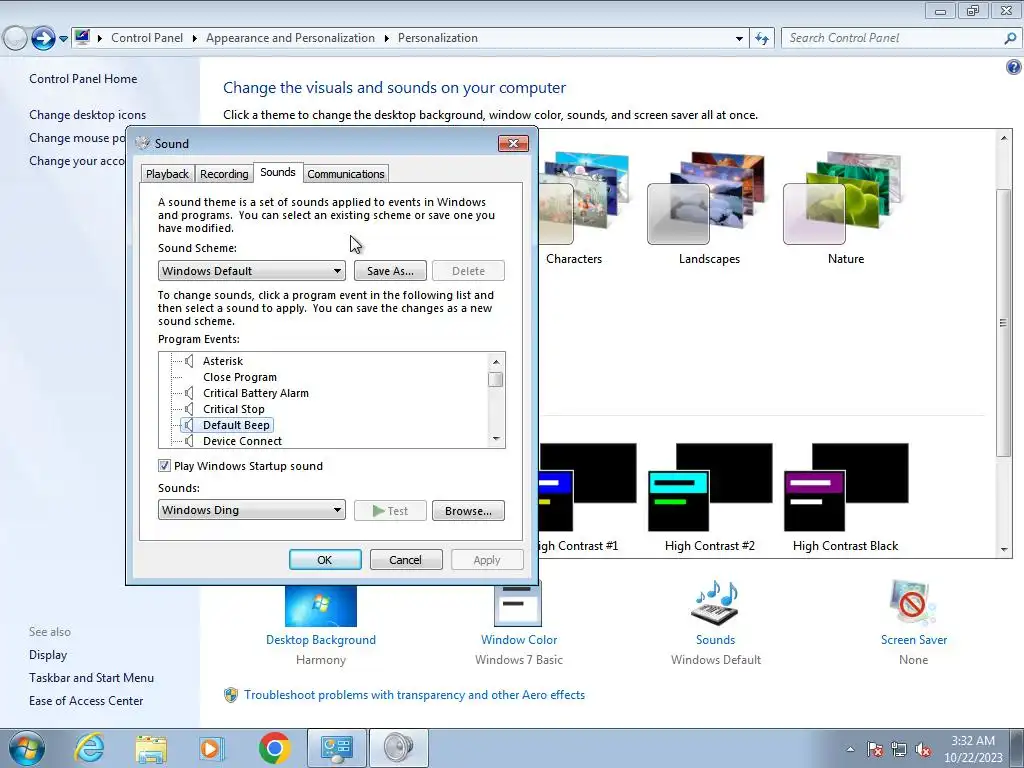Viewport: 1024px width, 768px height.
Task: Open Troubleshoot problems with transparency link
Action: pos(414,695)
